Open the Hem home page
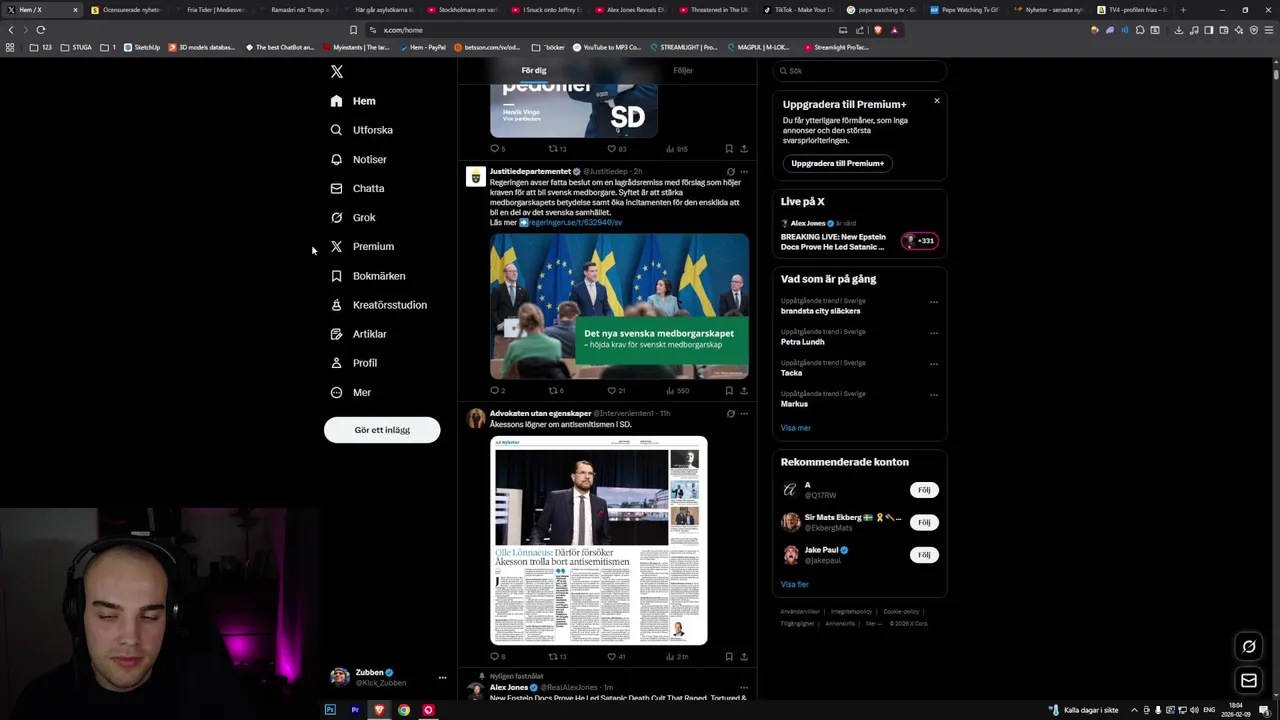 pyautogui.click(x=354, y=101)
